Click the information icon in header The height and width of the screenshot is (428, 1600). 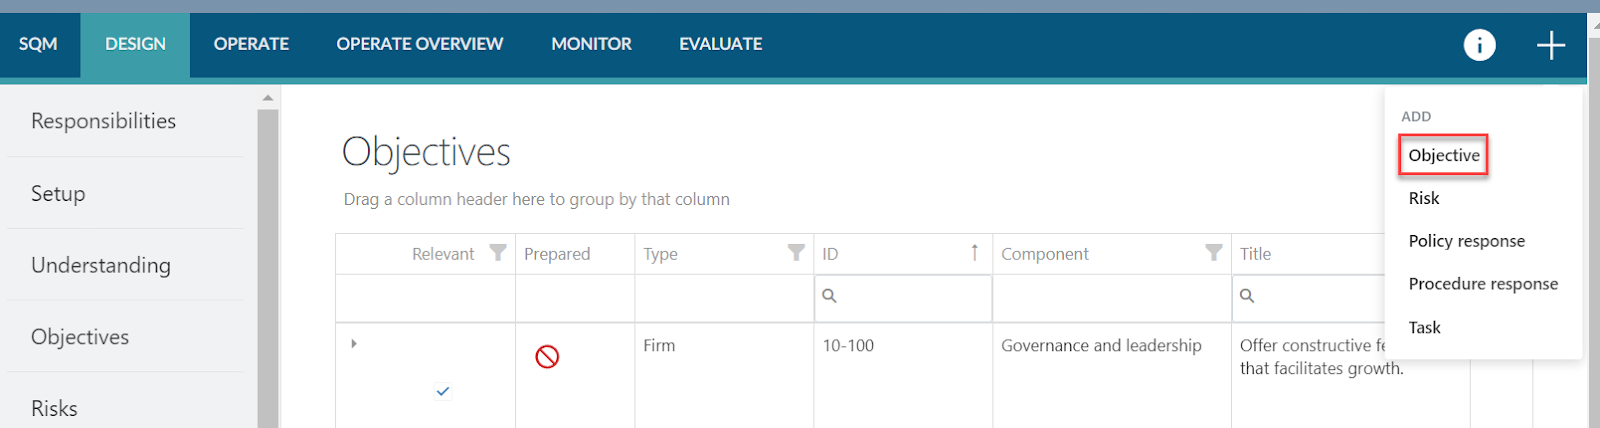tap(1479, 45)
